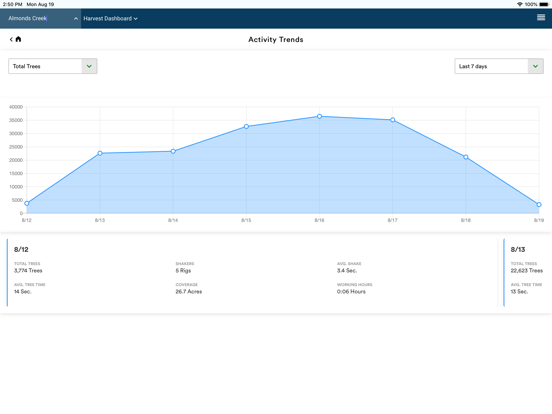Select the 8/17 data point on chart
Screen dimensions: 552x414
point(393,120)
